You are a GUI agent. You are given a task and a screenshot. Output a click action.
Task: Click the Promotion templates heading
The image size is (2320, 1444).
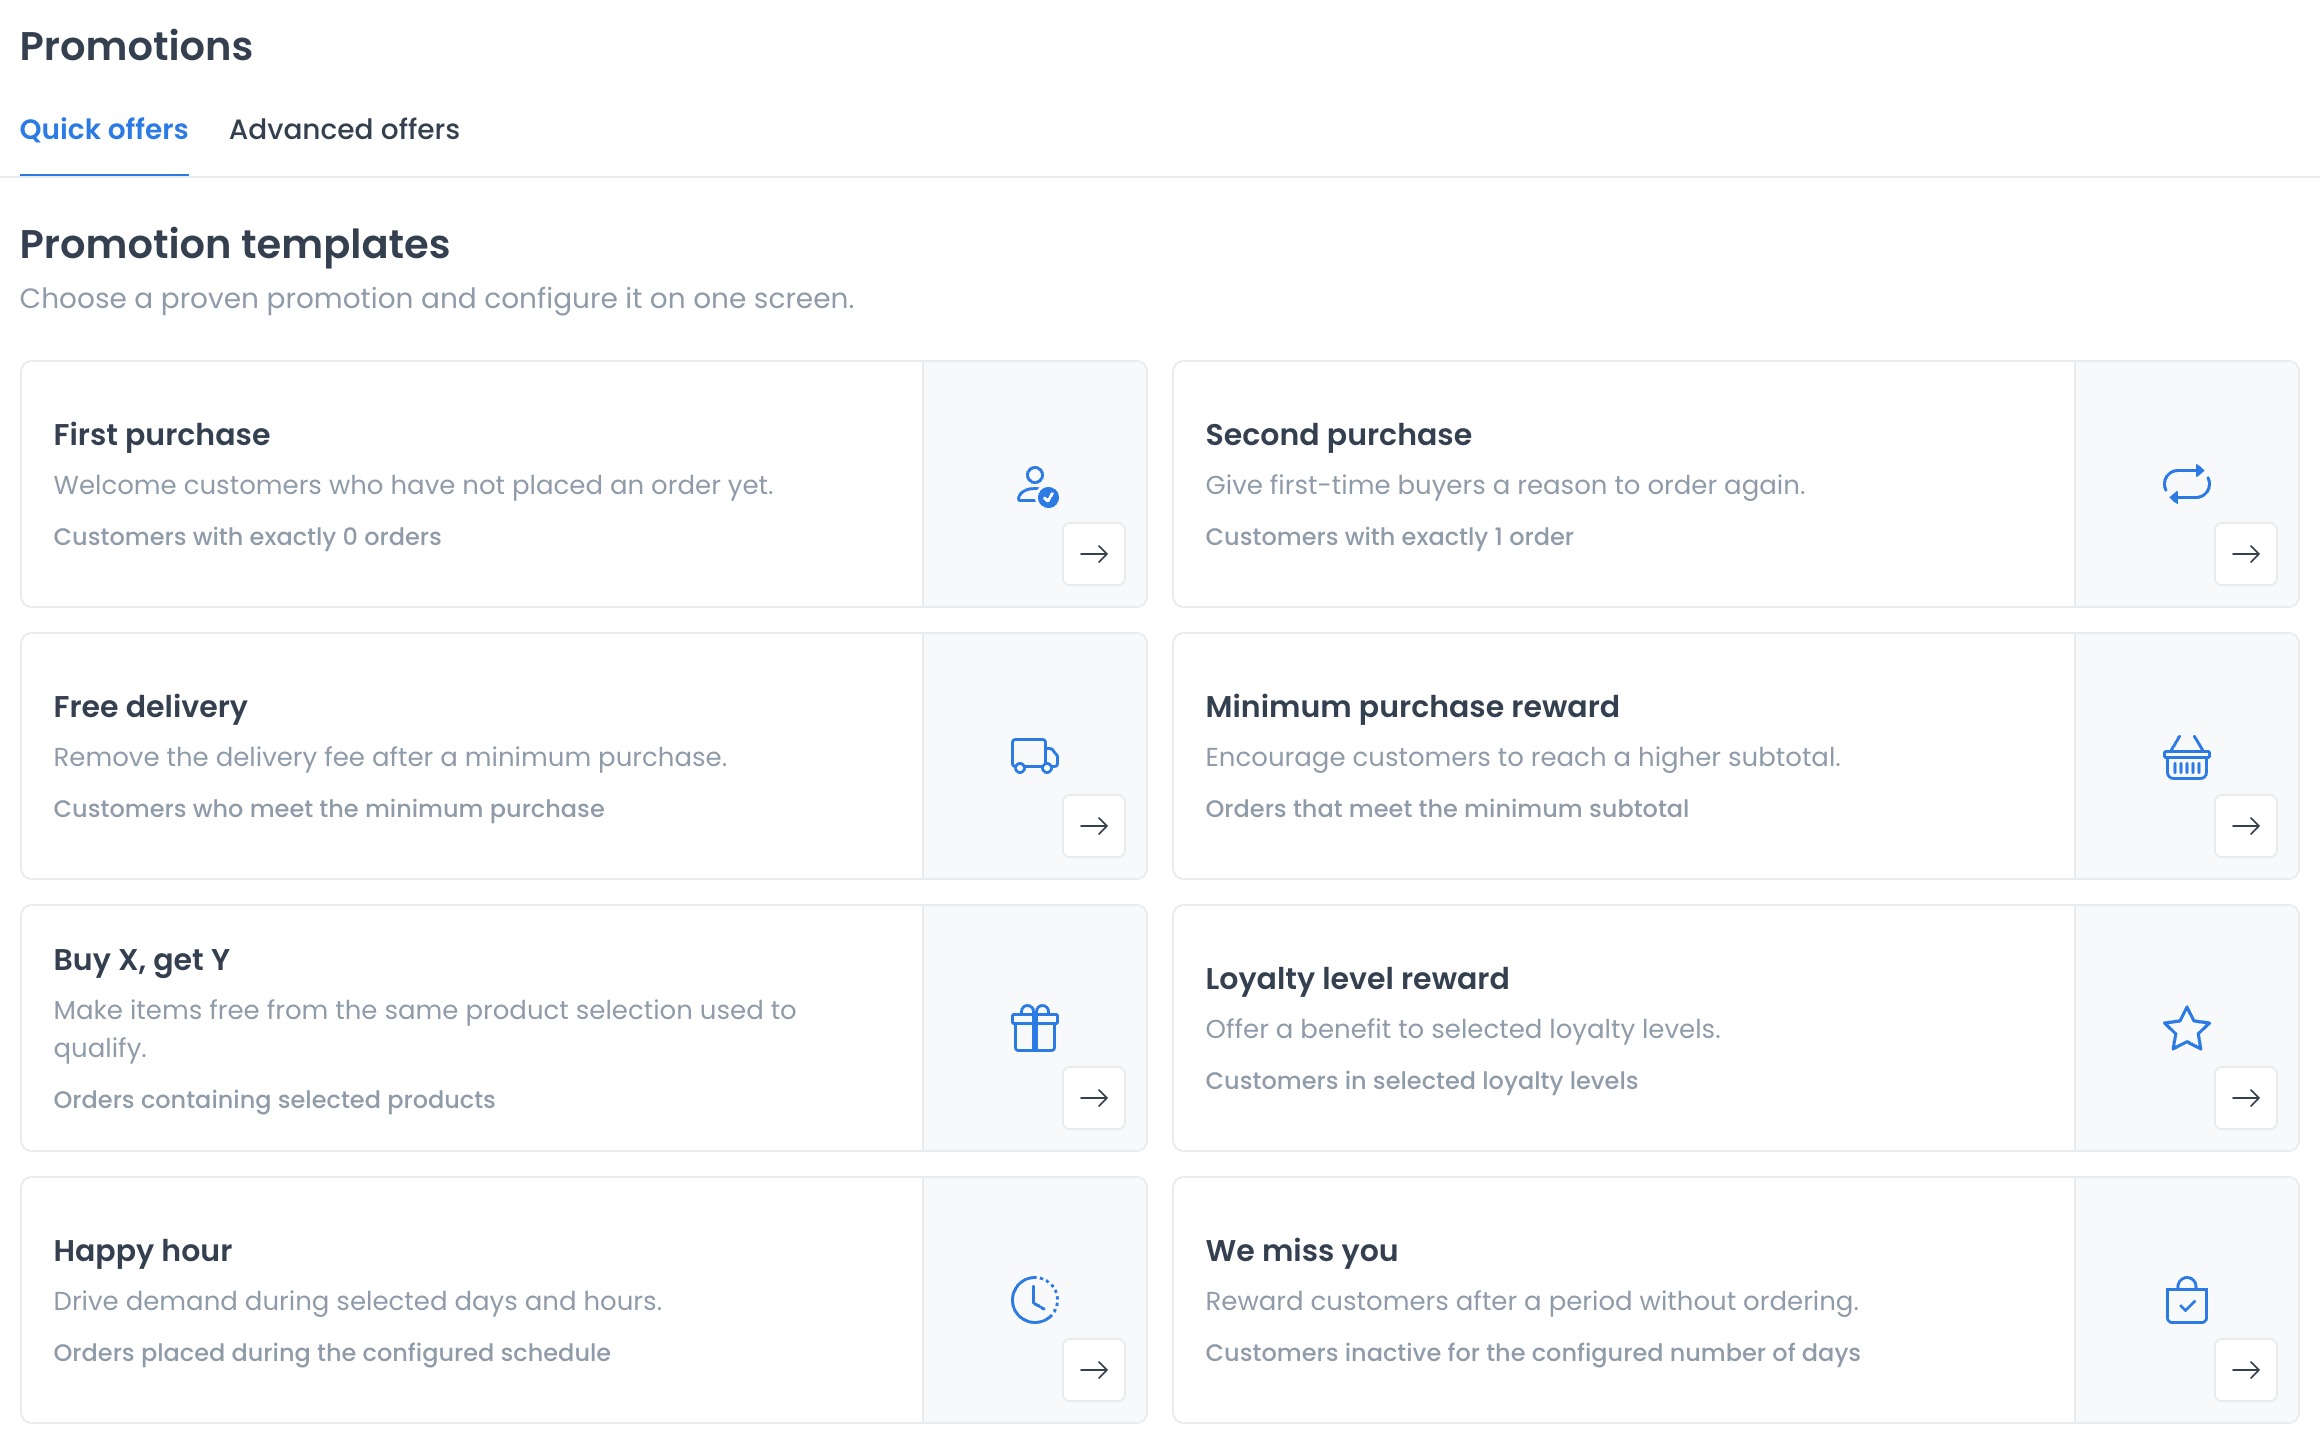pos(235,245)
